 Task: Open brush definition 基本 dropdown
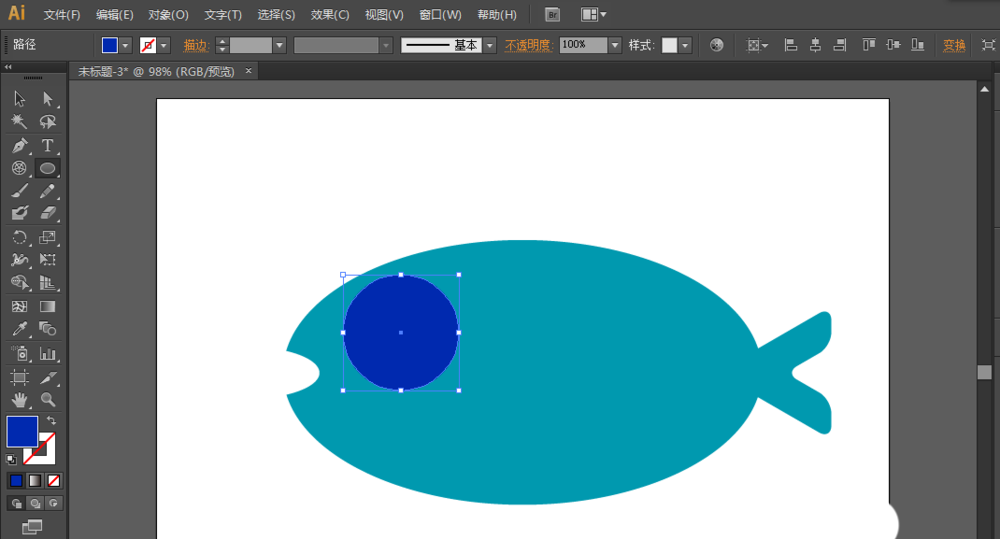tap(490, 45)
